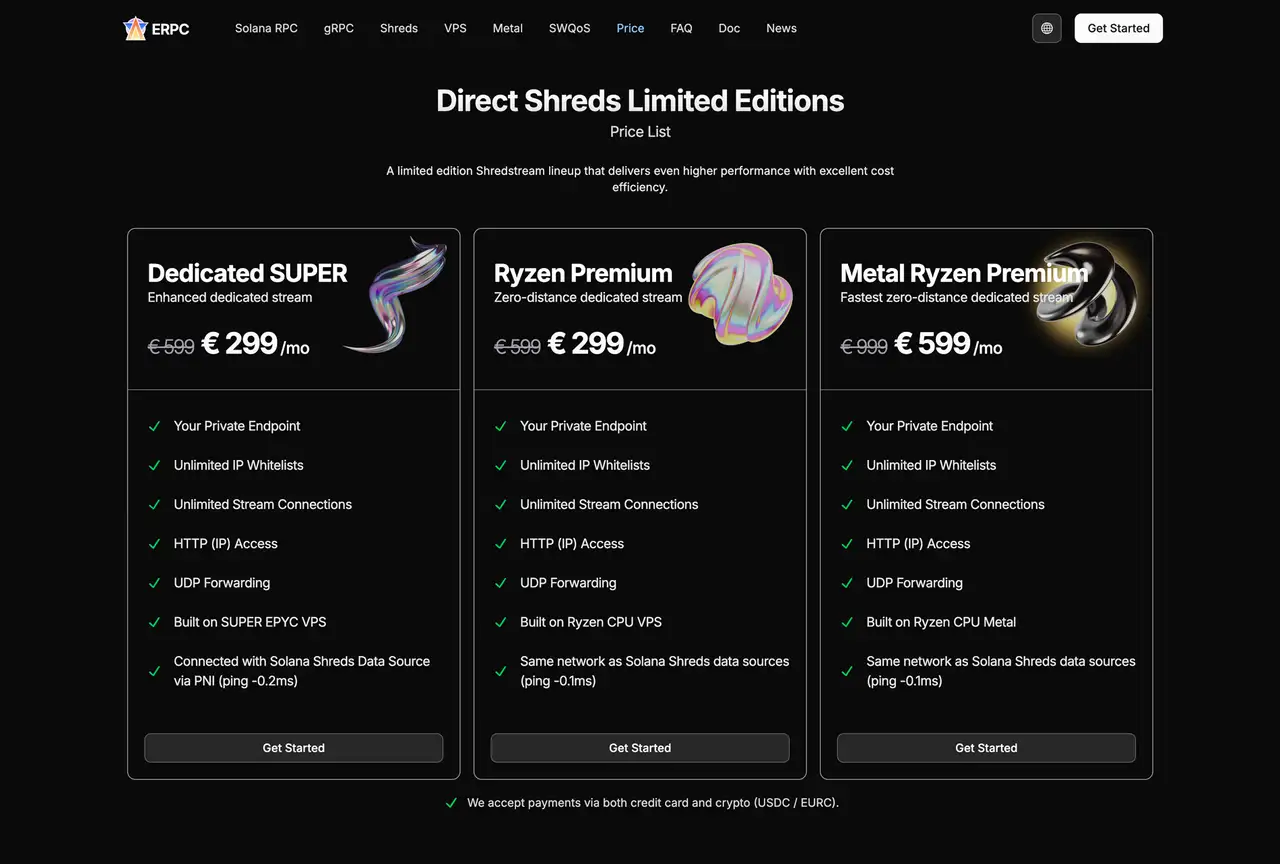The height and width of the screenshot is (864, 1280).
Task: Click the gRPC navigation link
Action: tap(338, 28)
